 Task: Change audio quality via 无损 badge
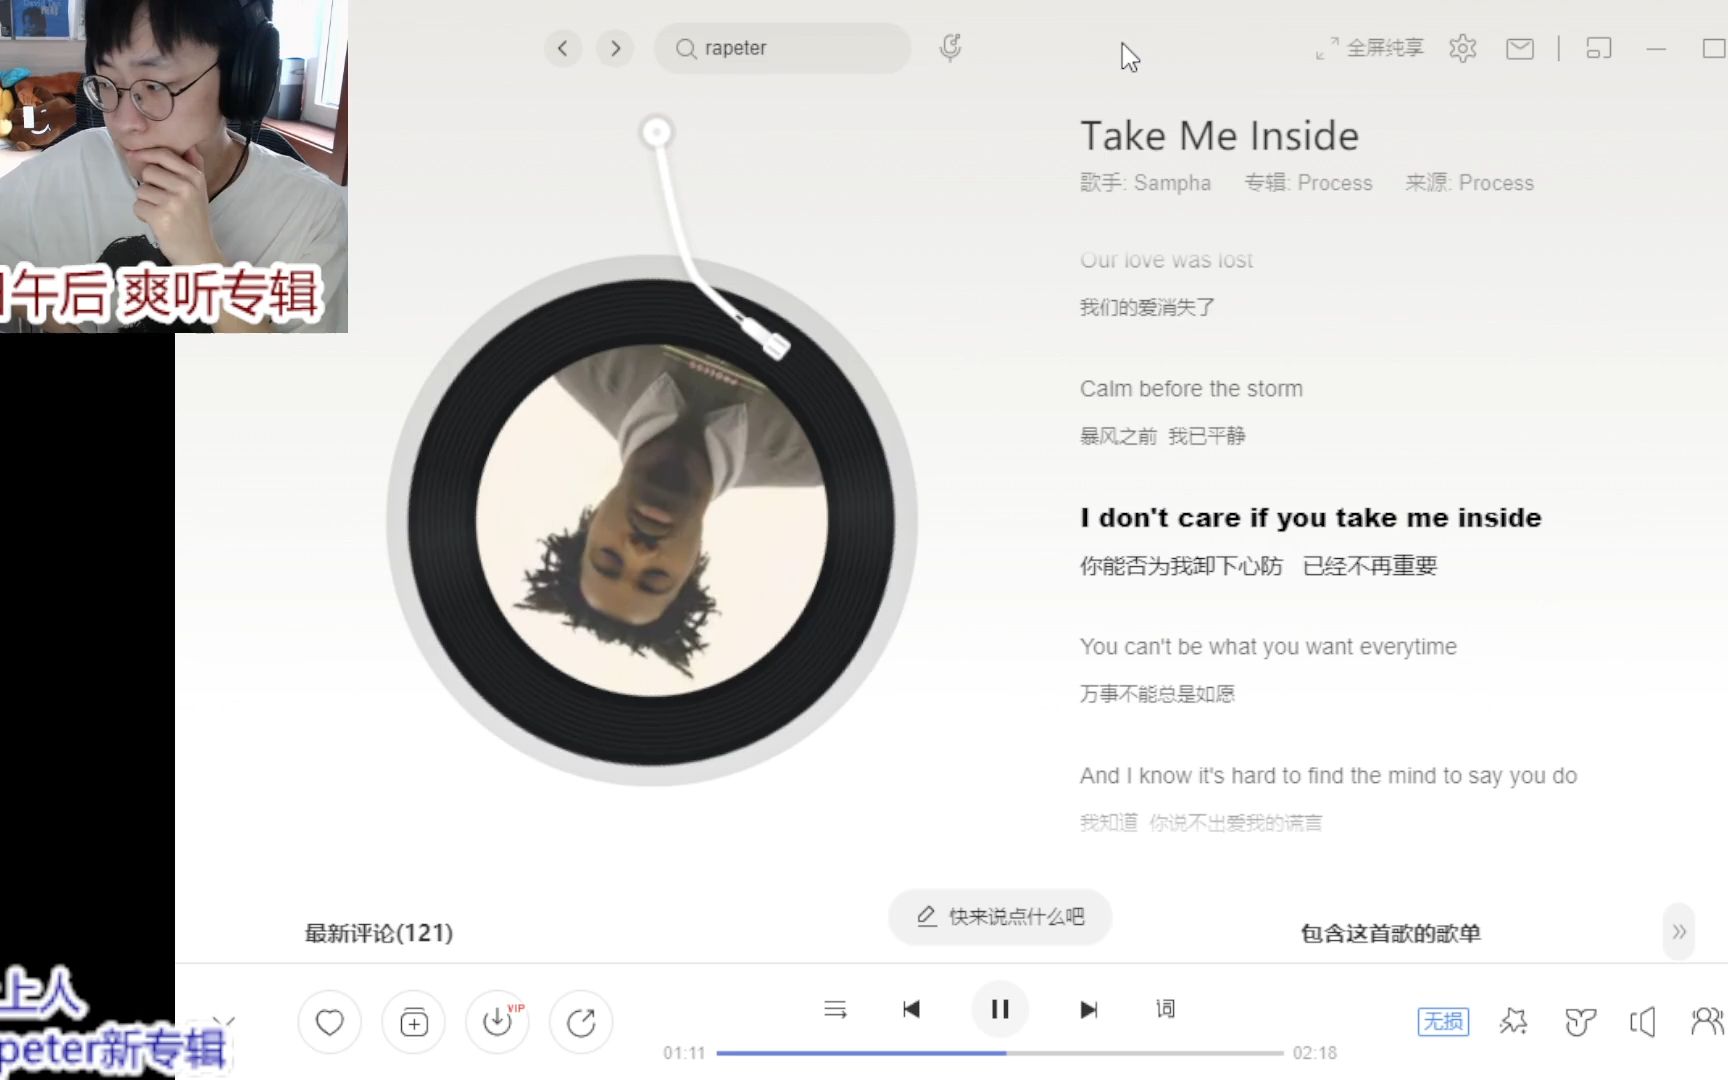pyautogui.click(x=1443, y=1021)
